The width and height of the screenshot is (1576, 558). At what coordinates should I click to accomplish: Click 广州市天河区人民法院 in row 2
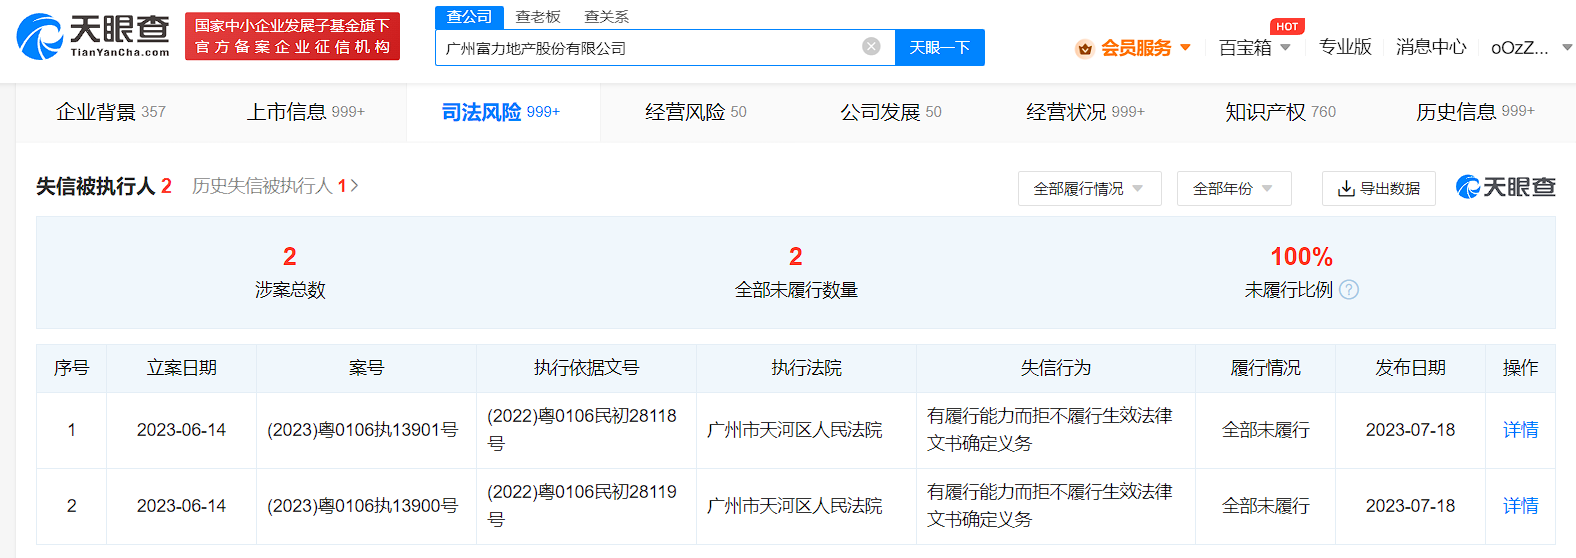795,506
